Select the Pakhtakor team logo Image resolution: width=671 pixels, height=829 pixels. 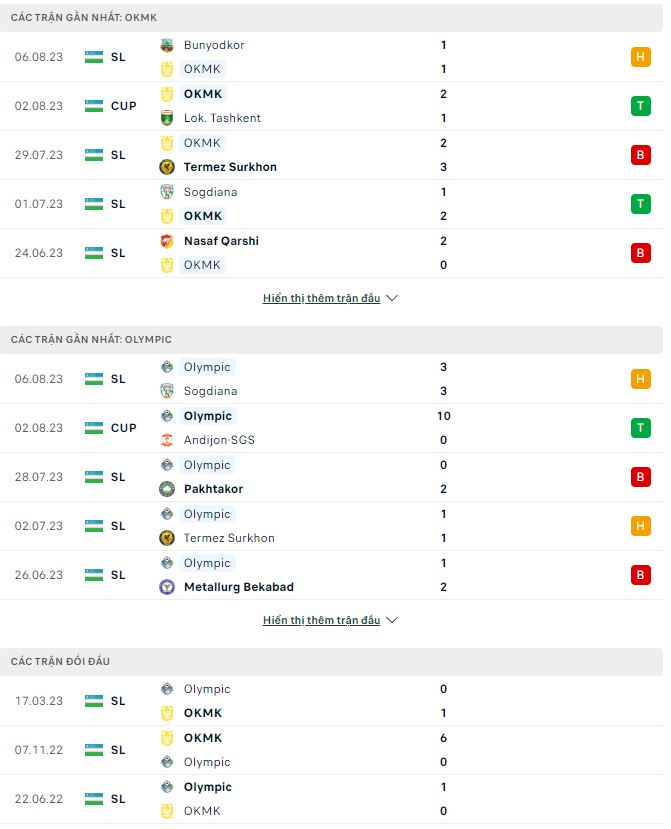(x=165, y=489)
